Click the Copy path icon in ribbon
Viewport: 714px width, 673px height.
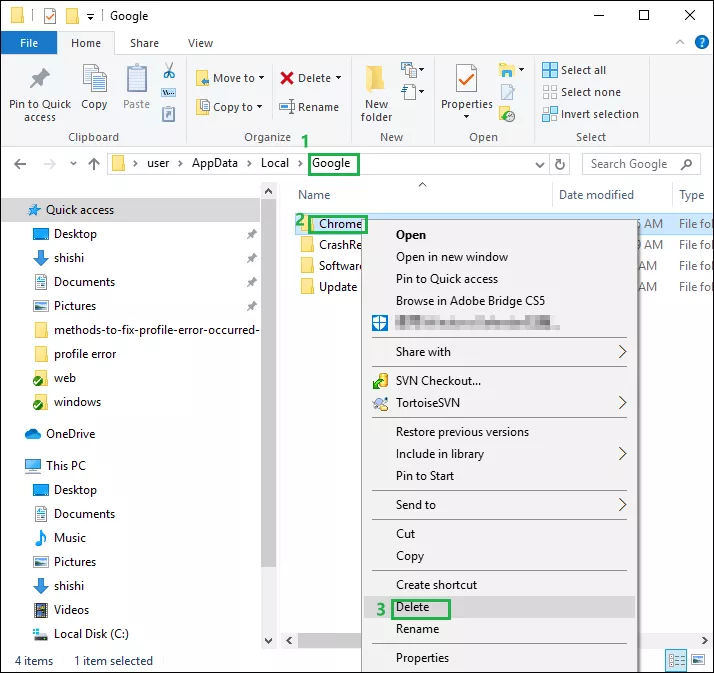point(168,92)
